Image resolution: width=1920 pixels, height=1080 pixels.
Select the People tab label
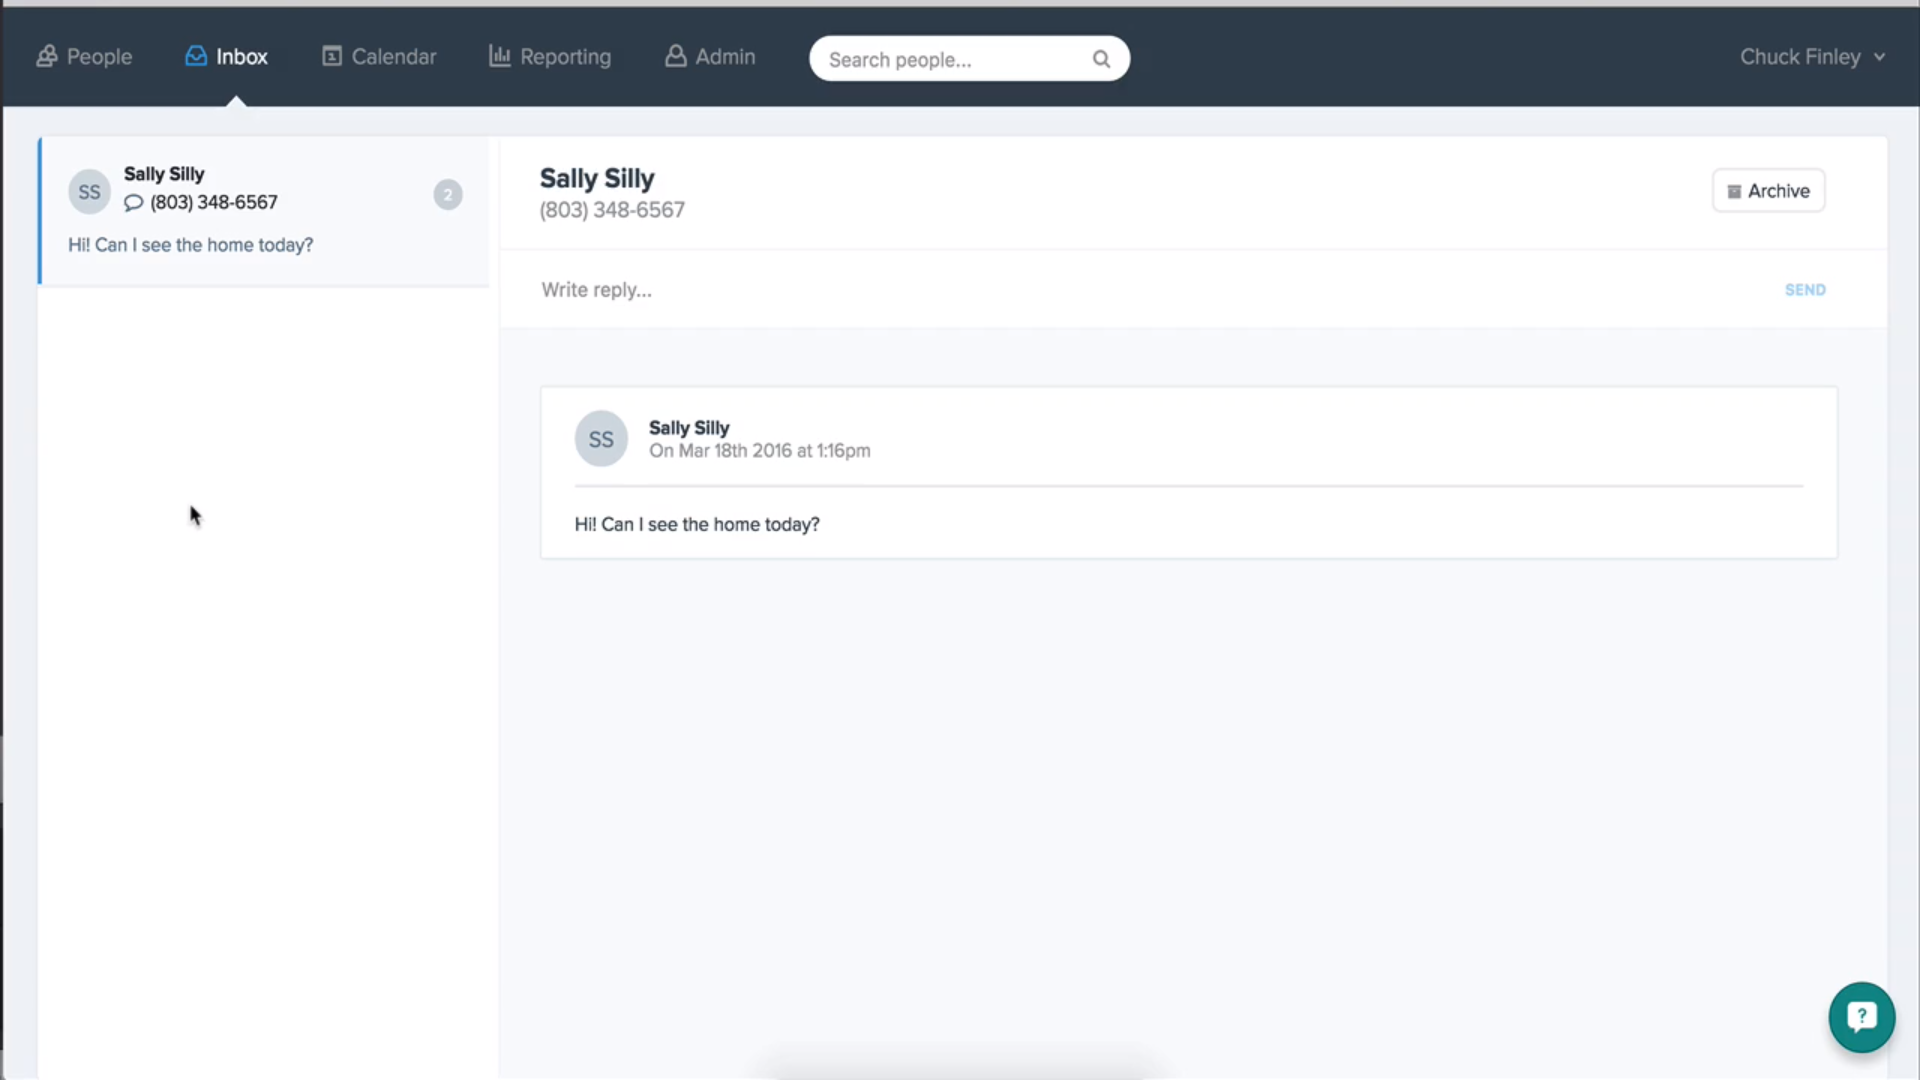point(99,57)
